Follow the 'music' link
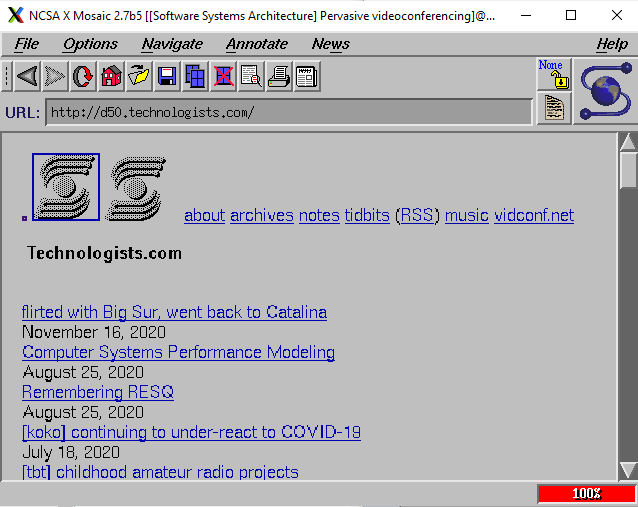The width and height of the screenshot is (638, 507). pos(467,215)
